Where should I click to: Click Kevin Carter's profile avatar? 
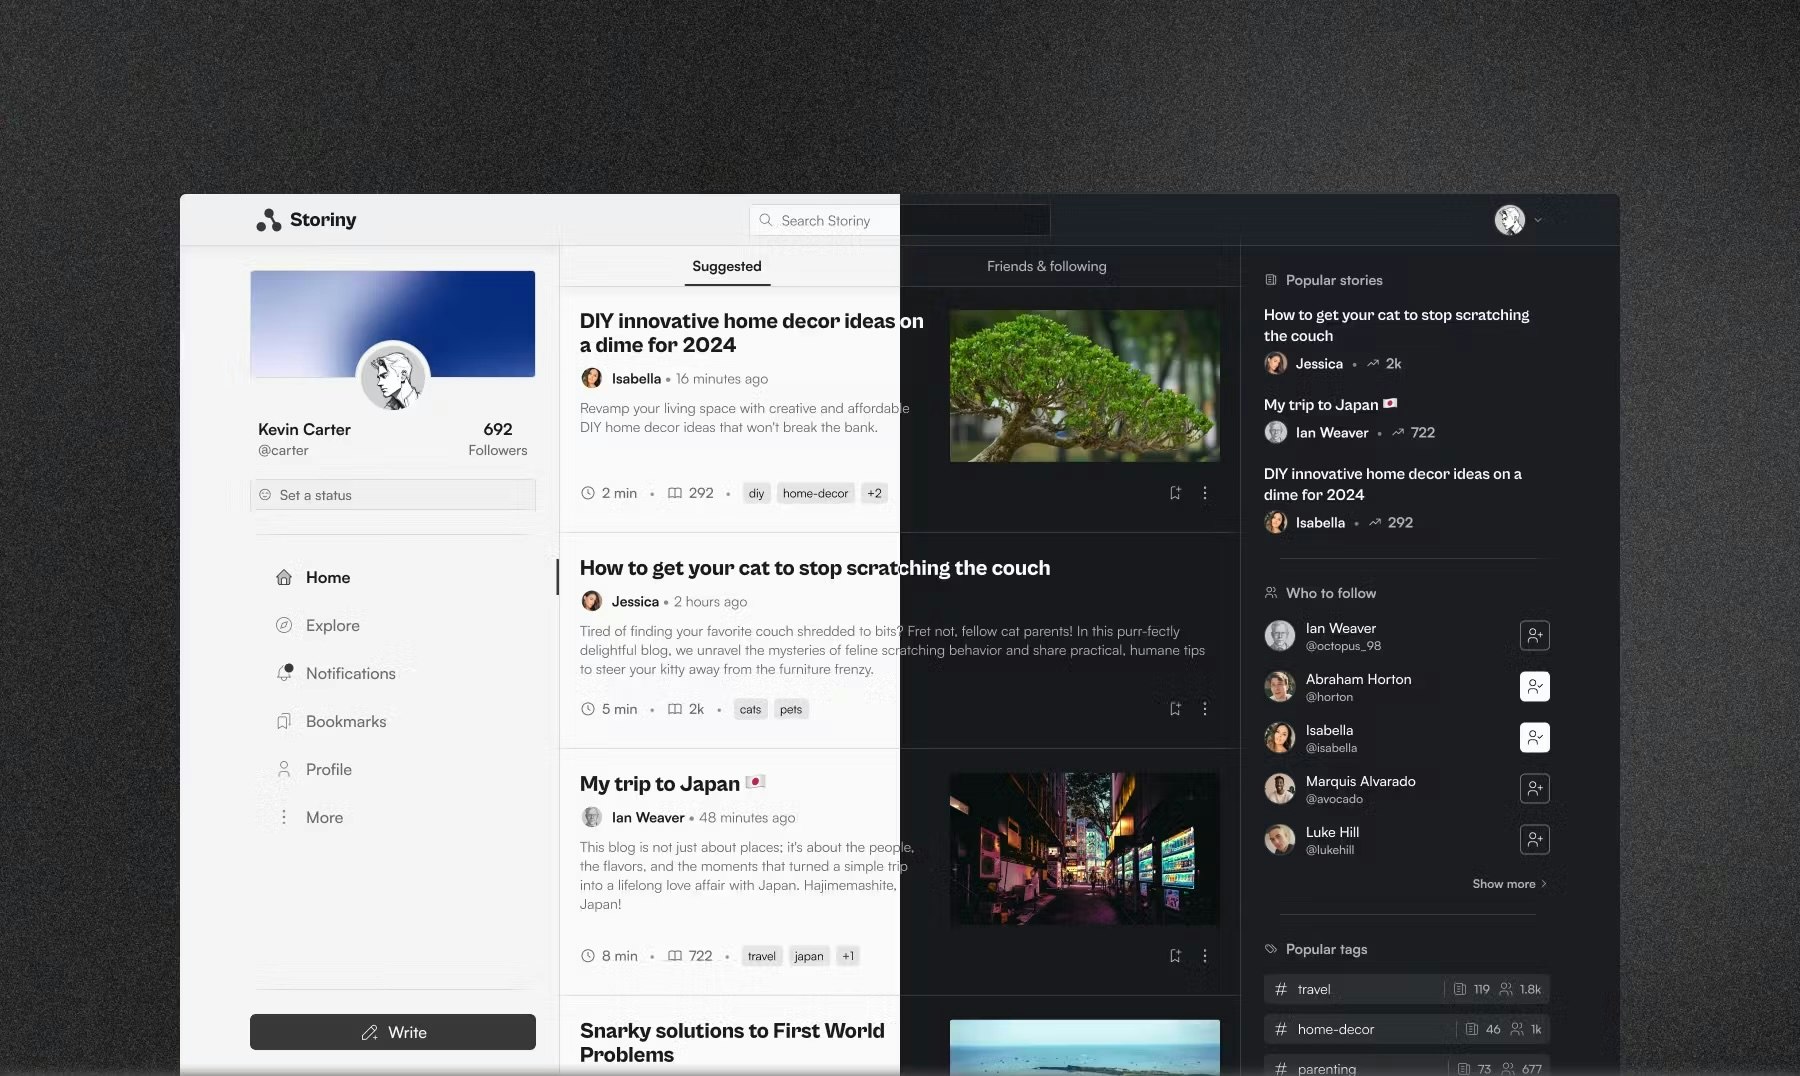coord(393,377)
